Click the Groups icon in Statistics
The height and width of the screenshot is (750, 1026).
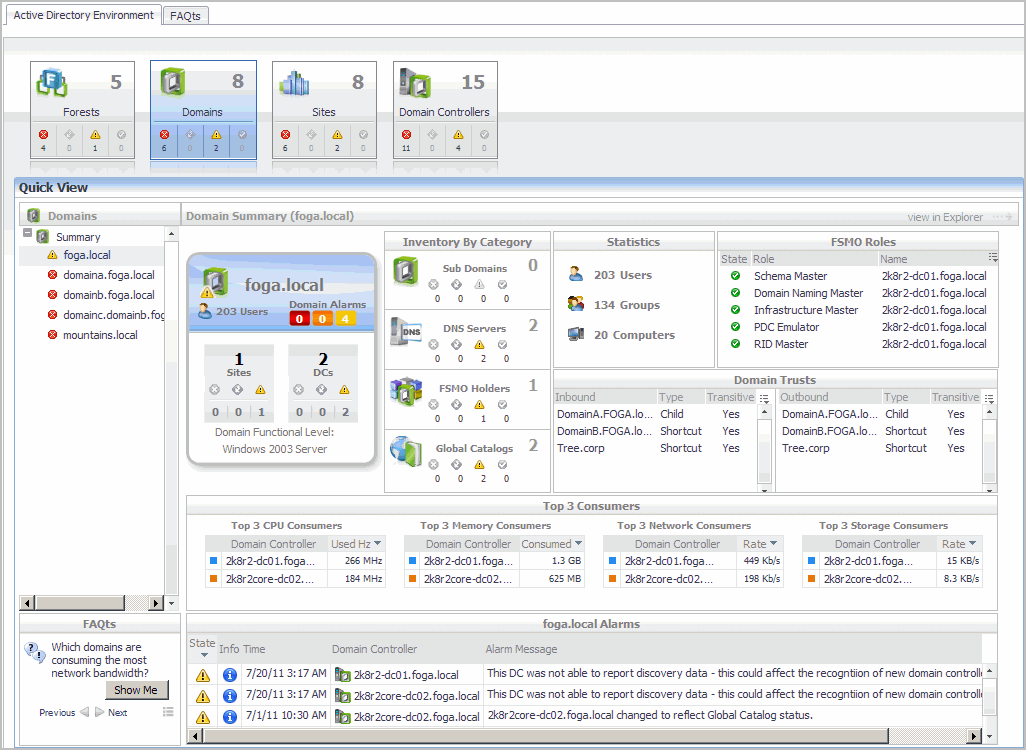click(576, 304)
